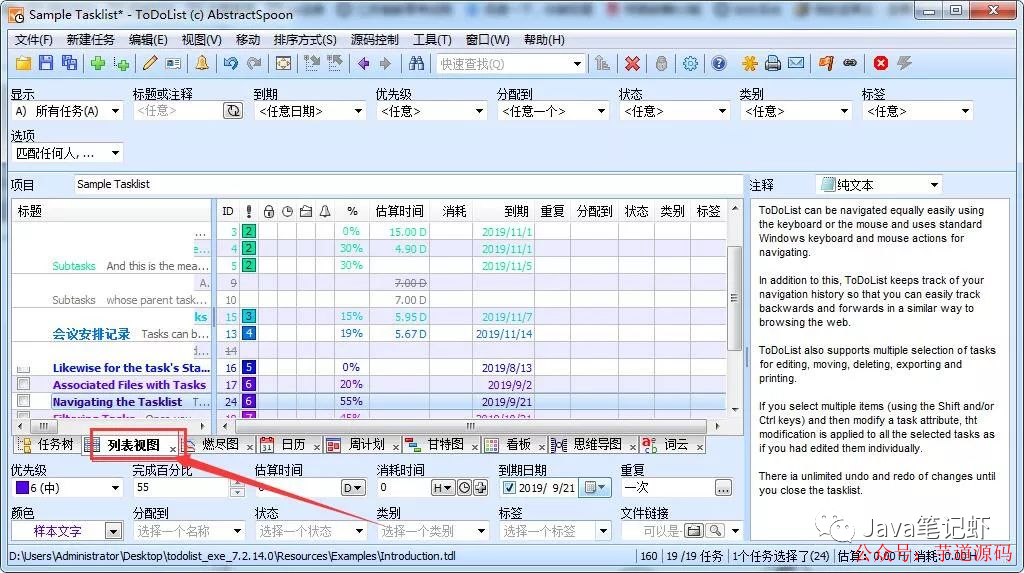Open the 工具(T) menu

tap(432, 40)
